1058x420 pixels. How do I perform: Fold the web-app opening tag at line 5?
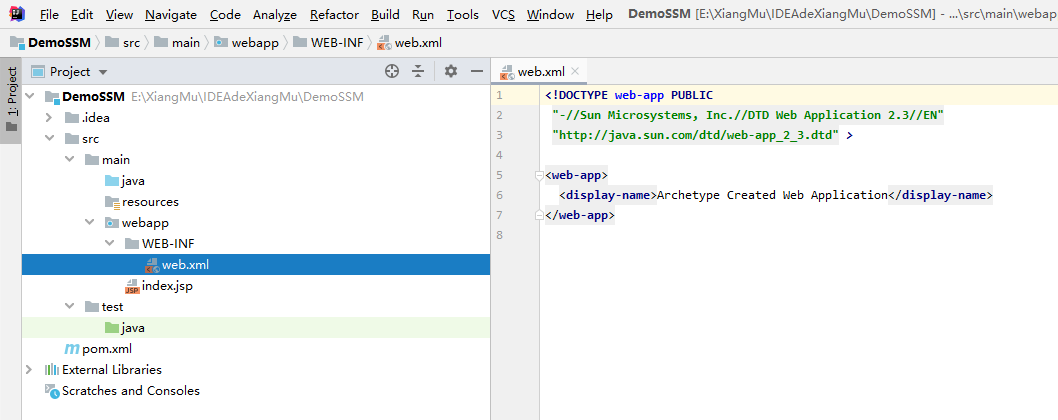pyautogui.click(x=538, y=176)
